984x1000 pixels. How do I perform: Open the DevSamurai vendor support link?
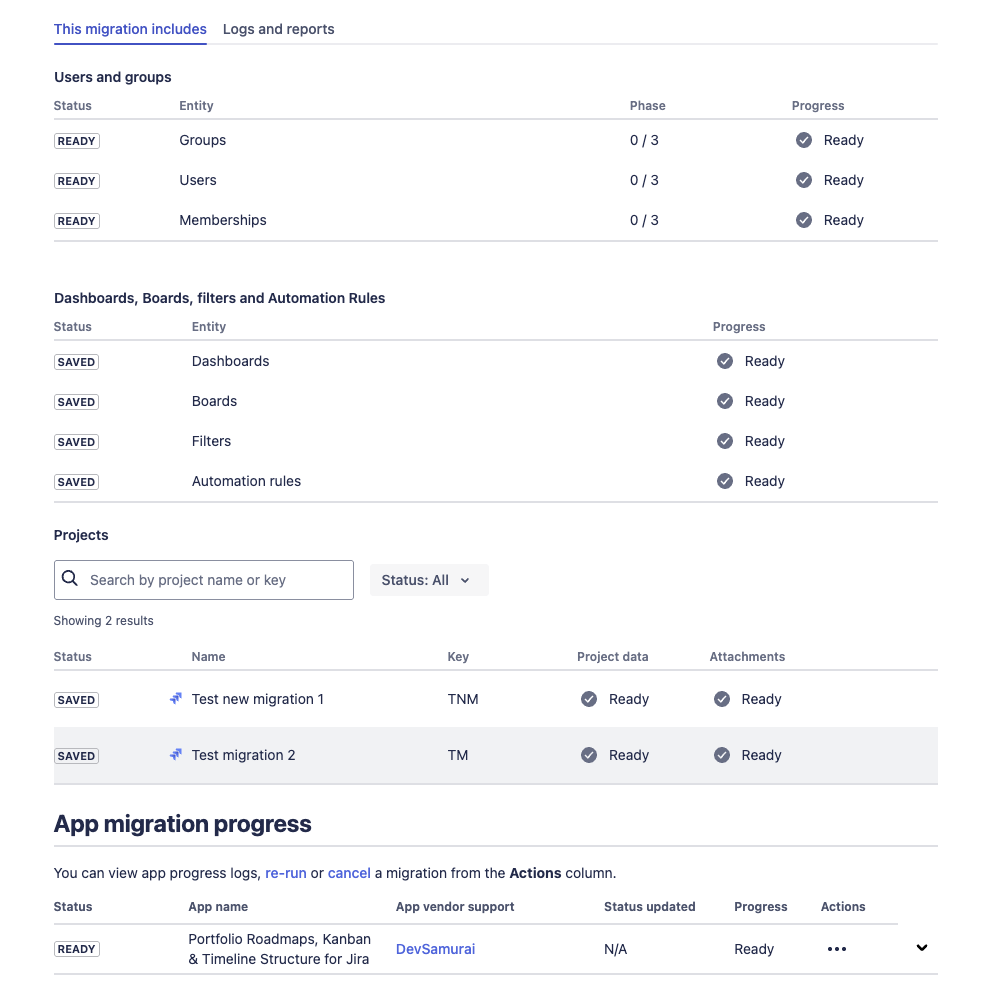(x=436, y=949)
